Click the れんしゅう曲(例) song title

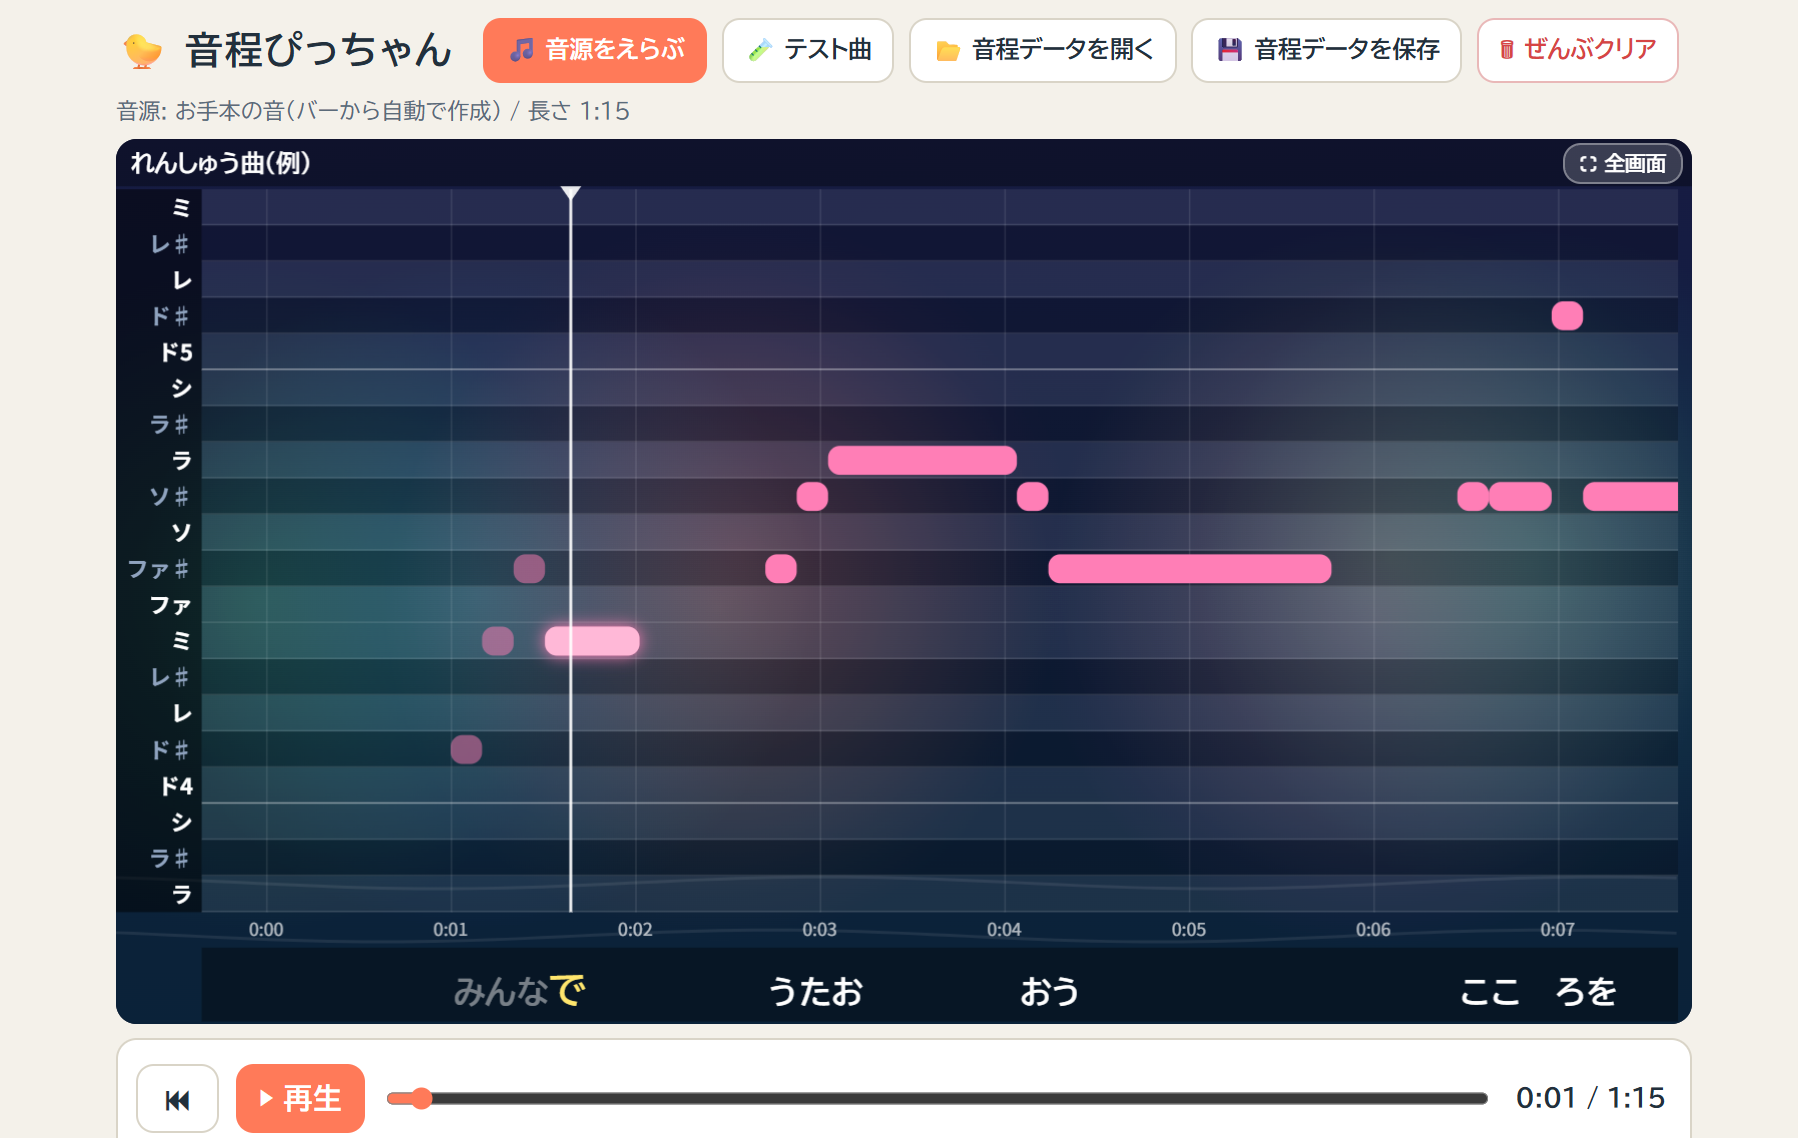click(220, 163)
